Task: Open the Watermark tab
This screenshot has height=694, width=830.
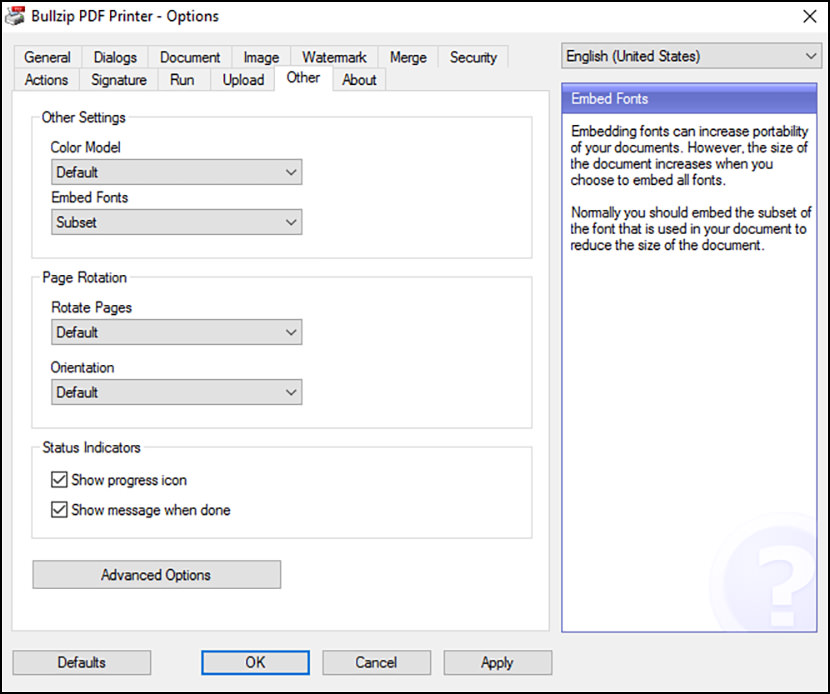Action: click(x=334, y=57)
